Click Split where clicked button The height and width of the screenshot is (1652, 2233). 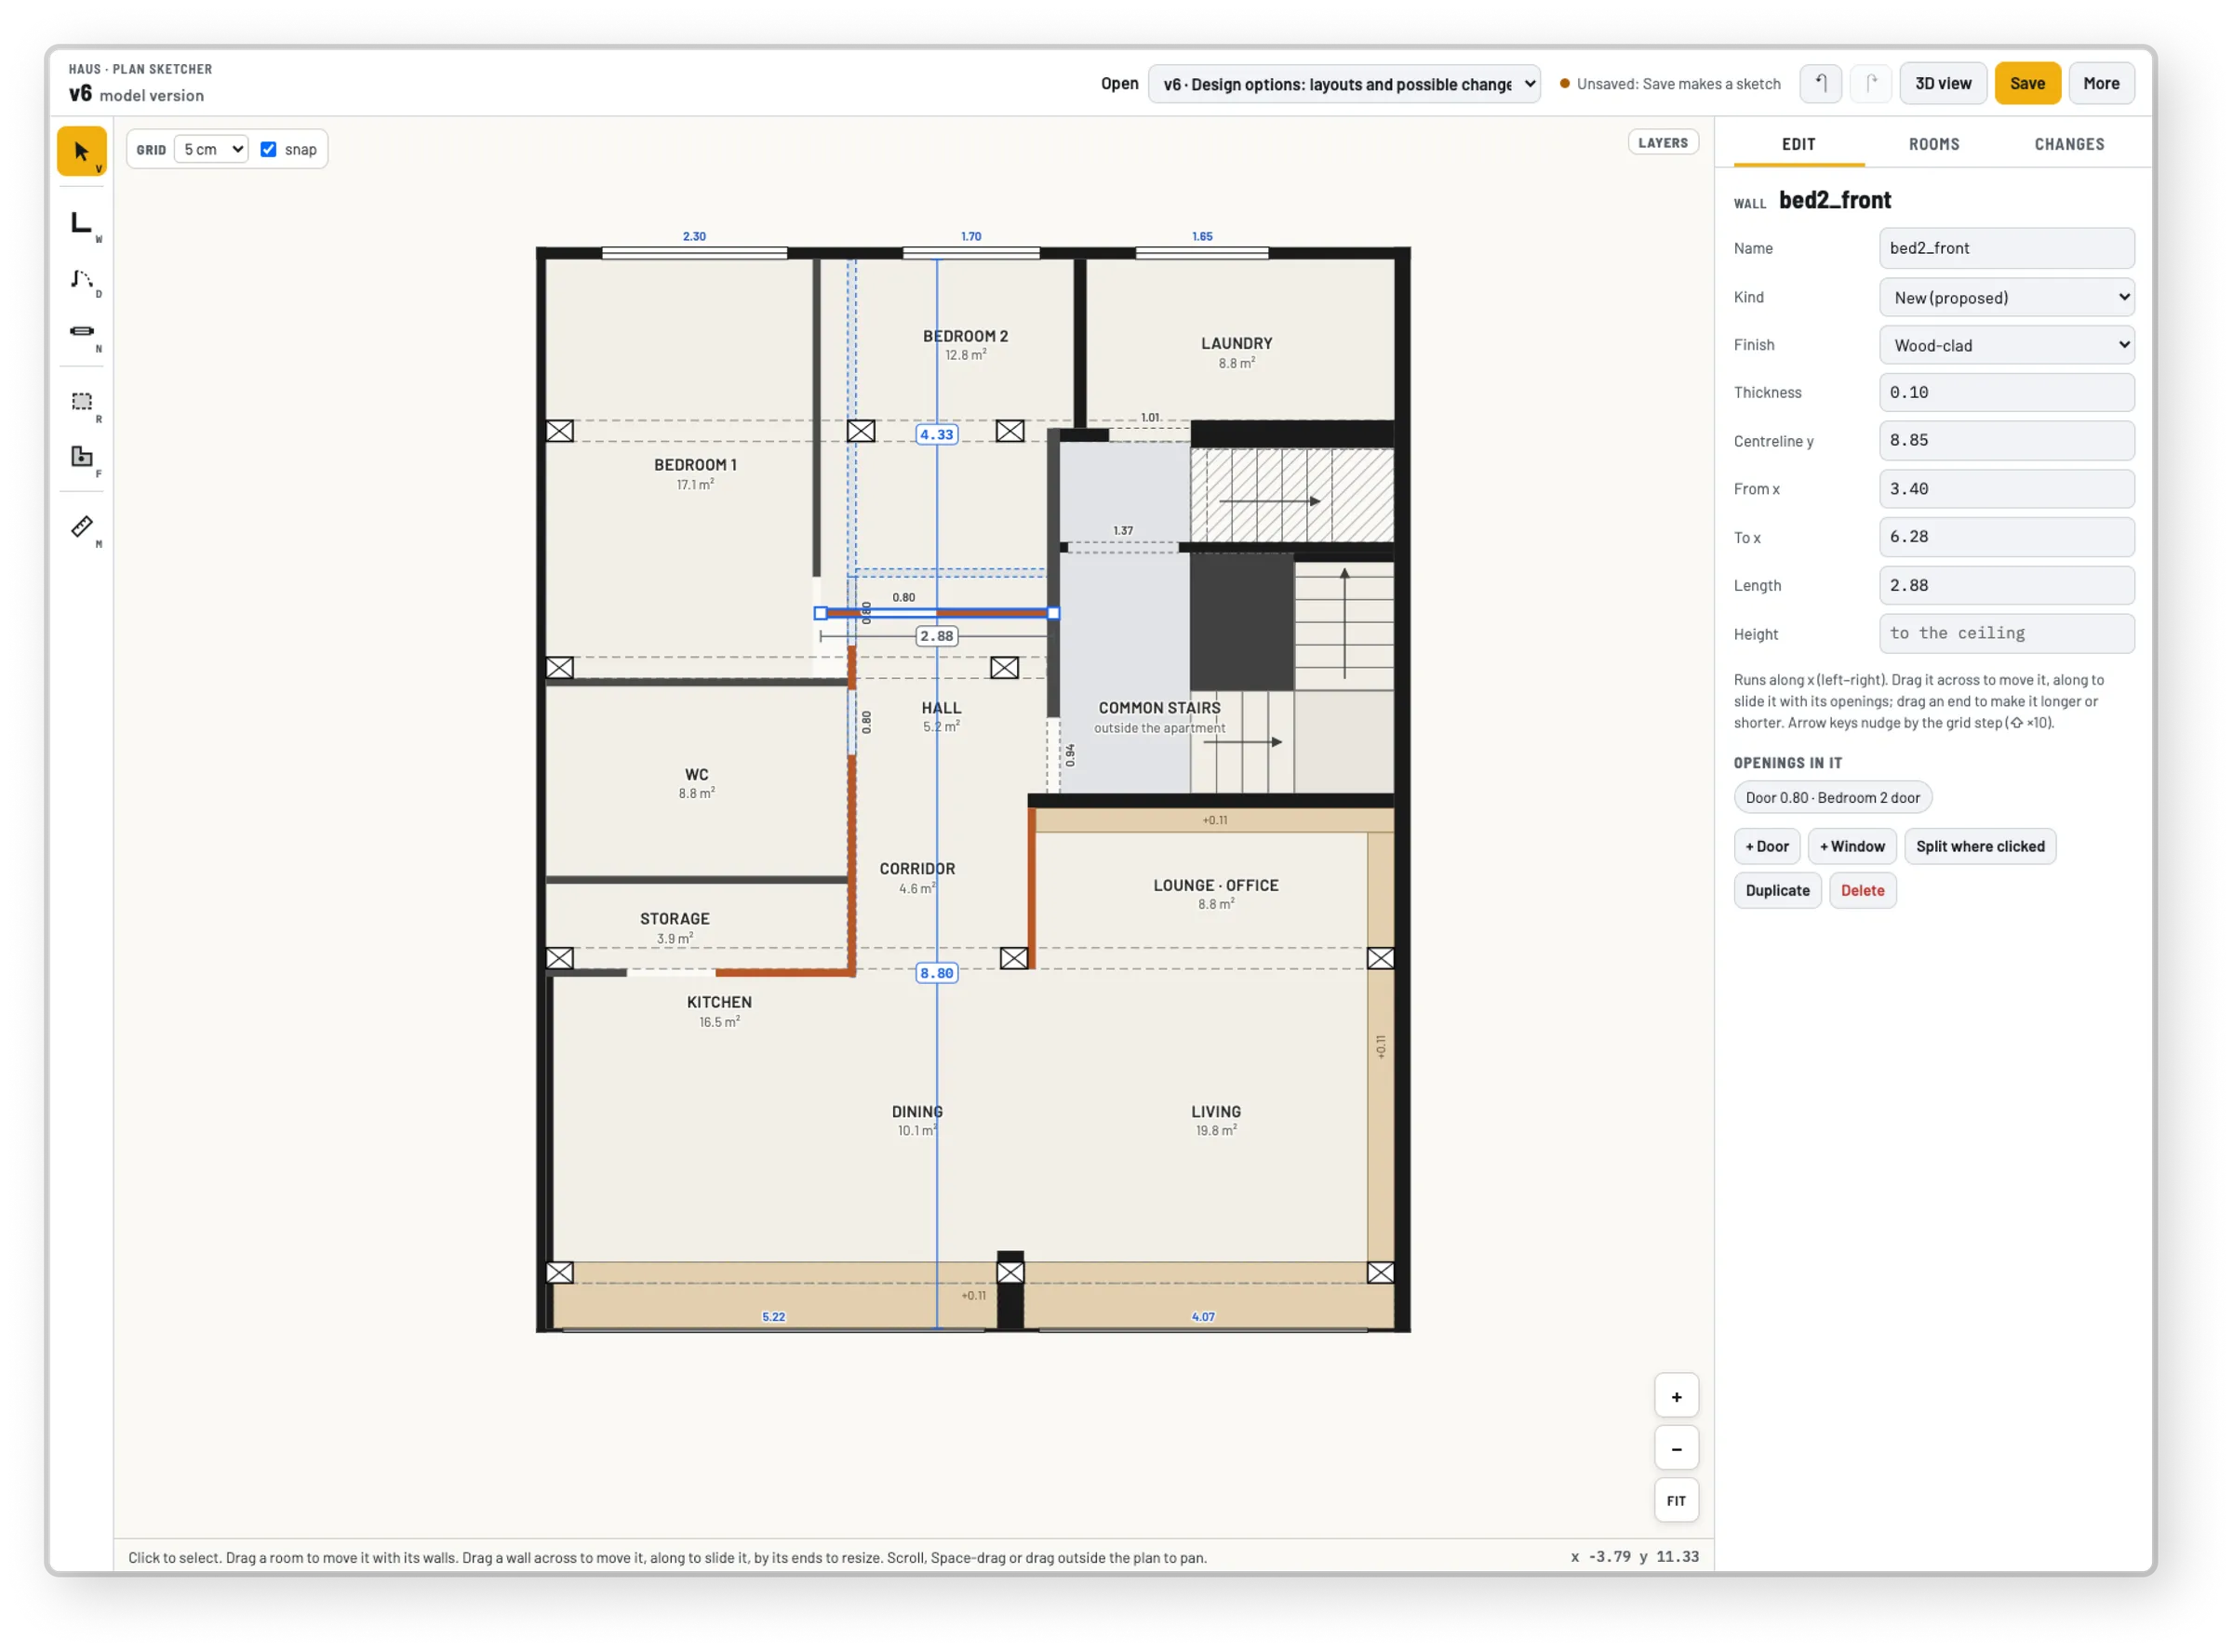point(1980,847)
